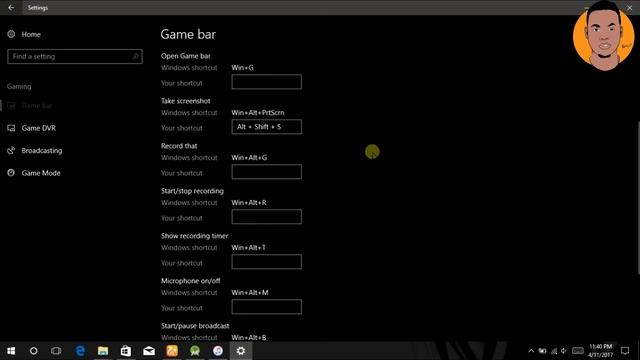Click Your shortcut field for Microphone on/off

click(x=267, y=307)
